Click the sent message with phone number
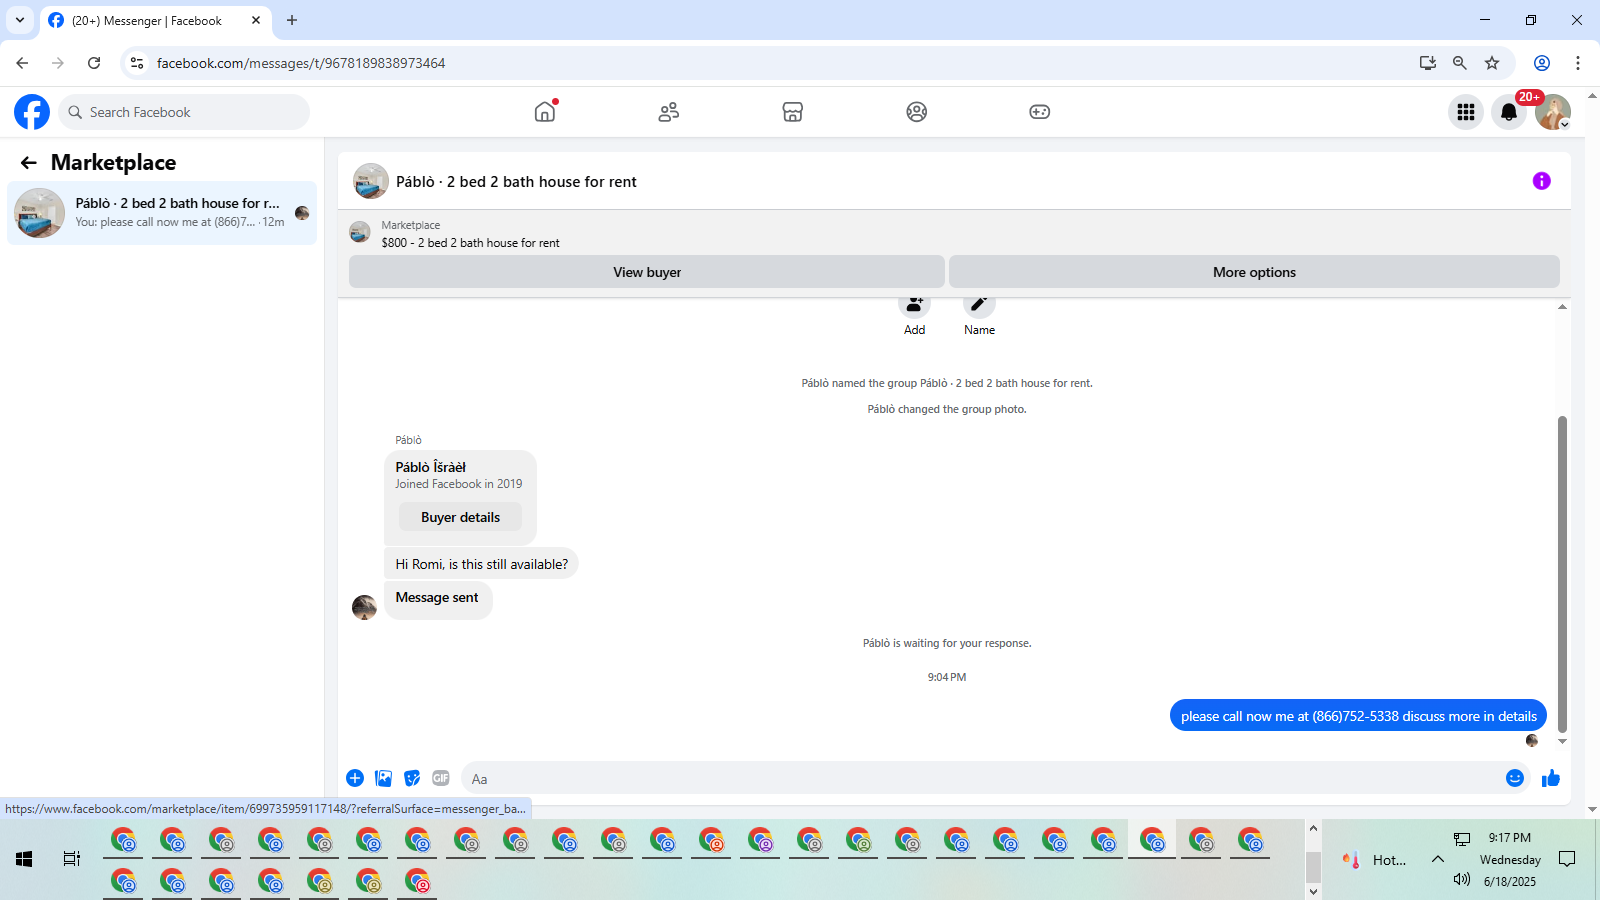Image resolution: width=1600 pixels, height=900 pixels. 1358,716
